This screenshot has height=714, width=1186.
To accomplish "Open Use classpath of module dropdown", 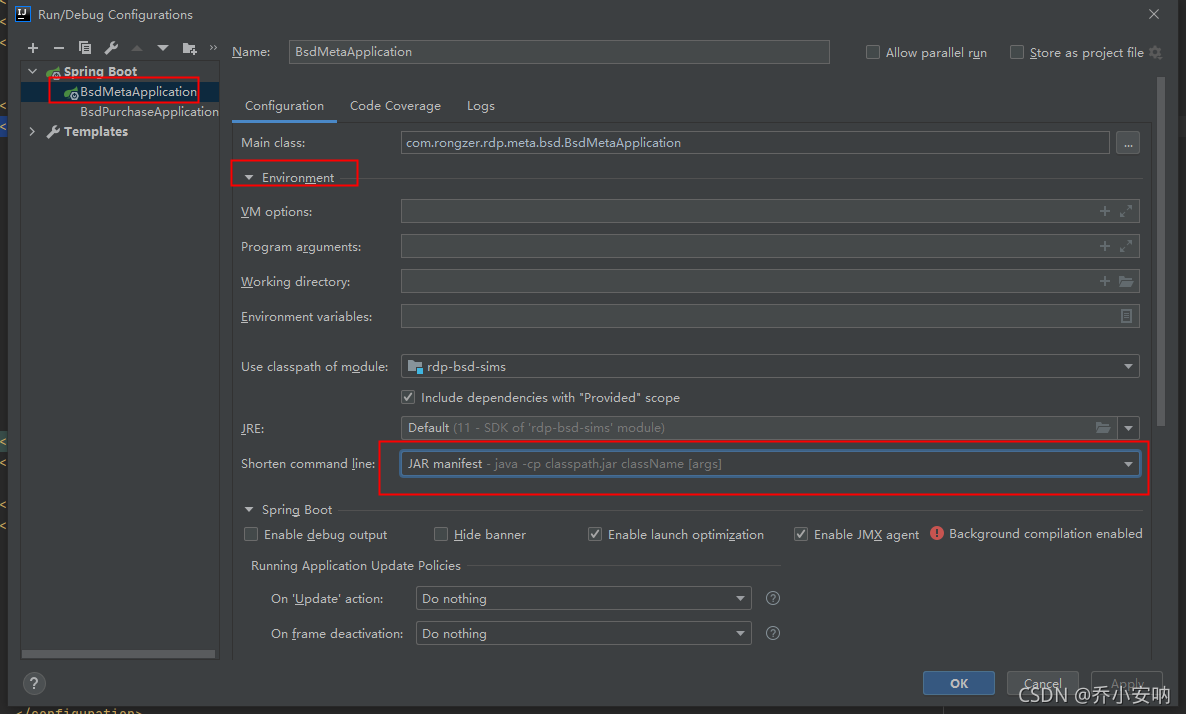I will 769,367.
